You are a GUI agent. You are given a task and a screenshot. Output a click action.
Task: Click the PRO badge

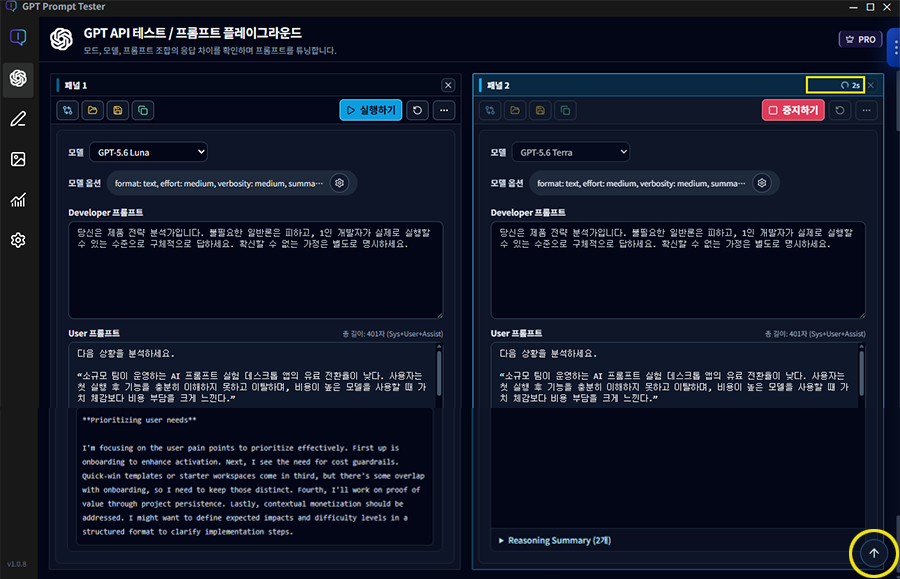coord(860,40)
